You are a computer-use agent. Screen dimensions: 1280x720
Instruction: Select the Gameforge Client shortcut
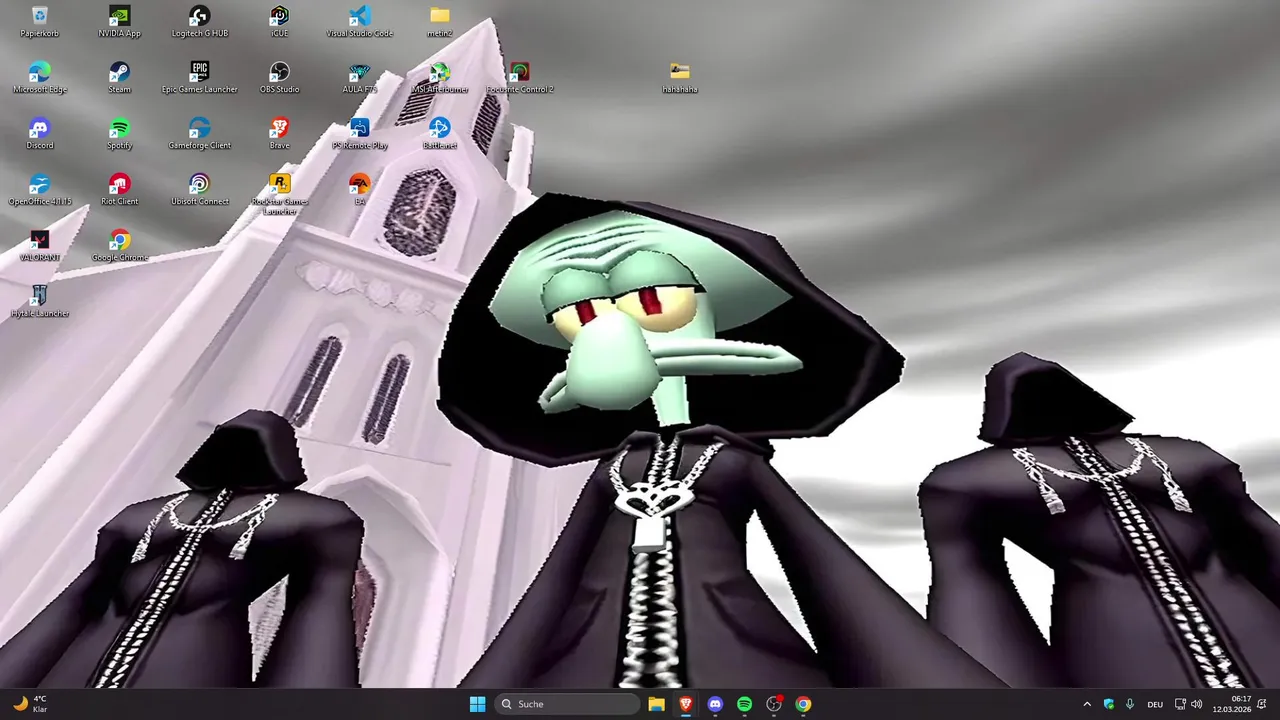199,134
